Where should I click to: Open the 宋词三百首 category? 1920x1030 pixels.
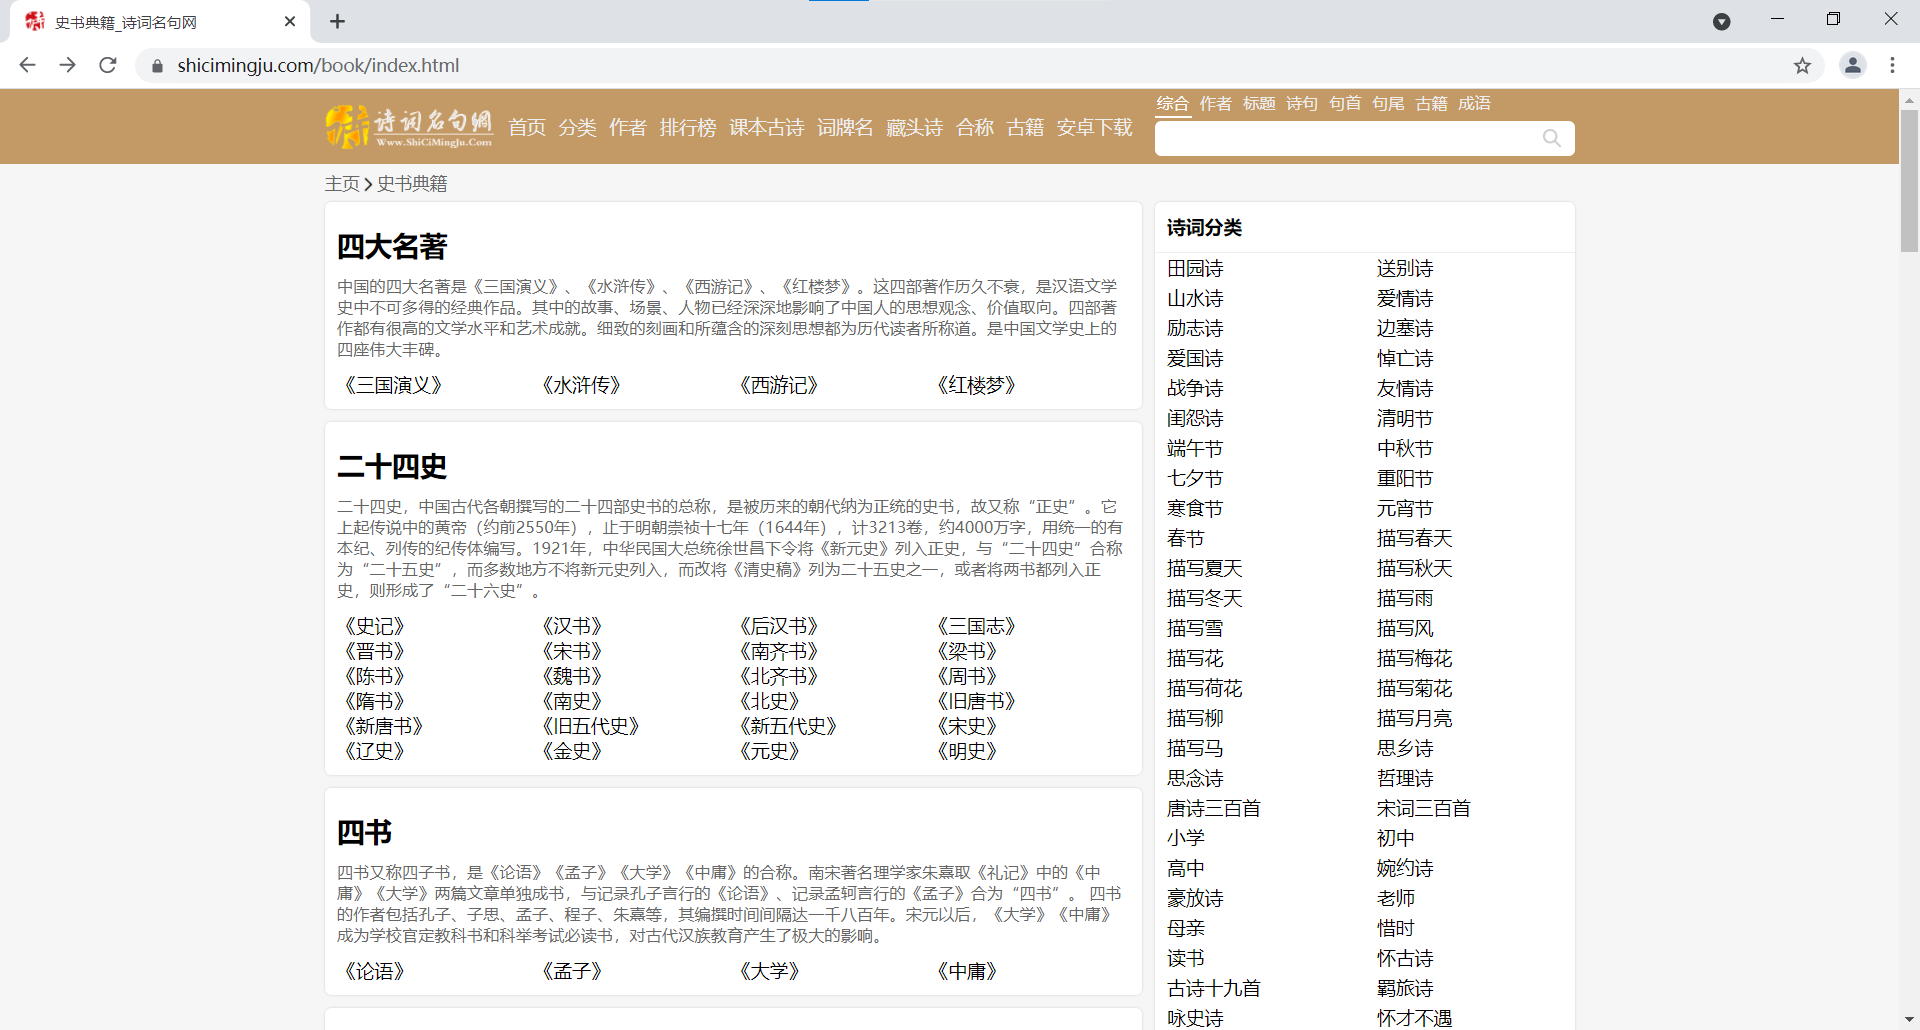(1424, 808)
